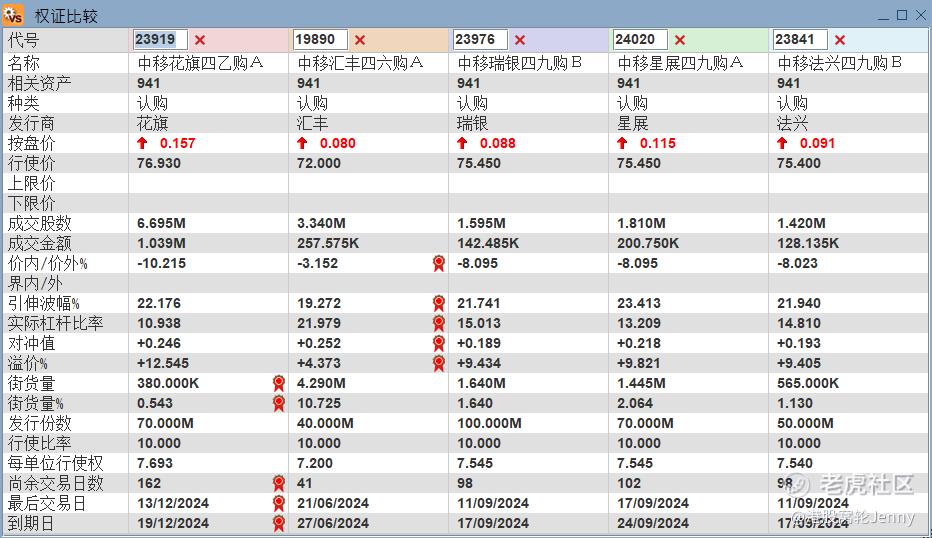The width and height of the screenshot is (932, 538).
Task: Click turnover amount 1.039M
Action: [x=161, y=243]
